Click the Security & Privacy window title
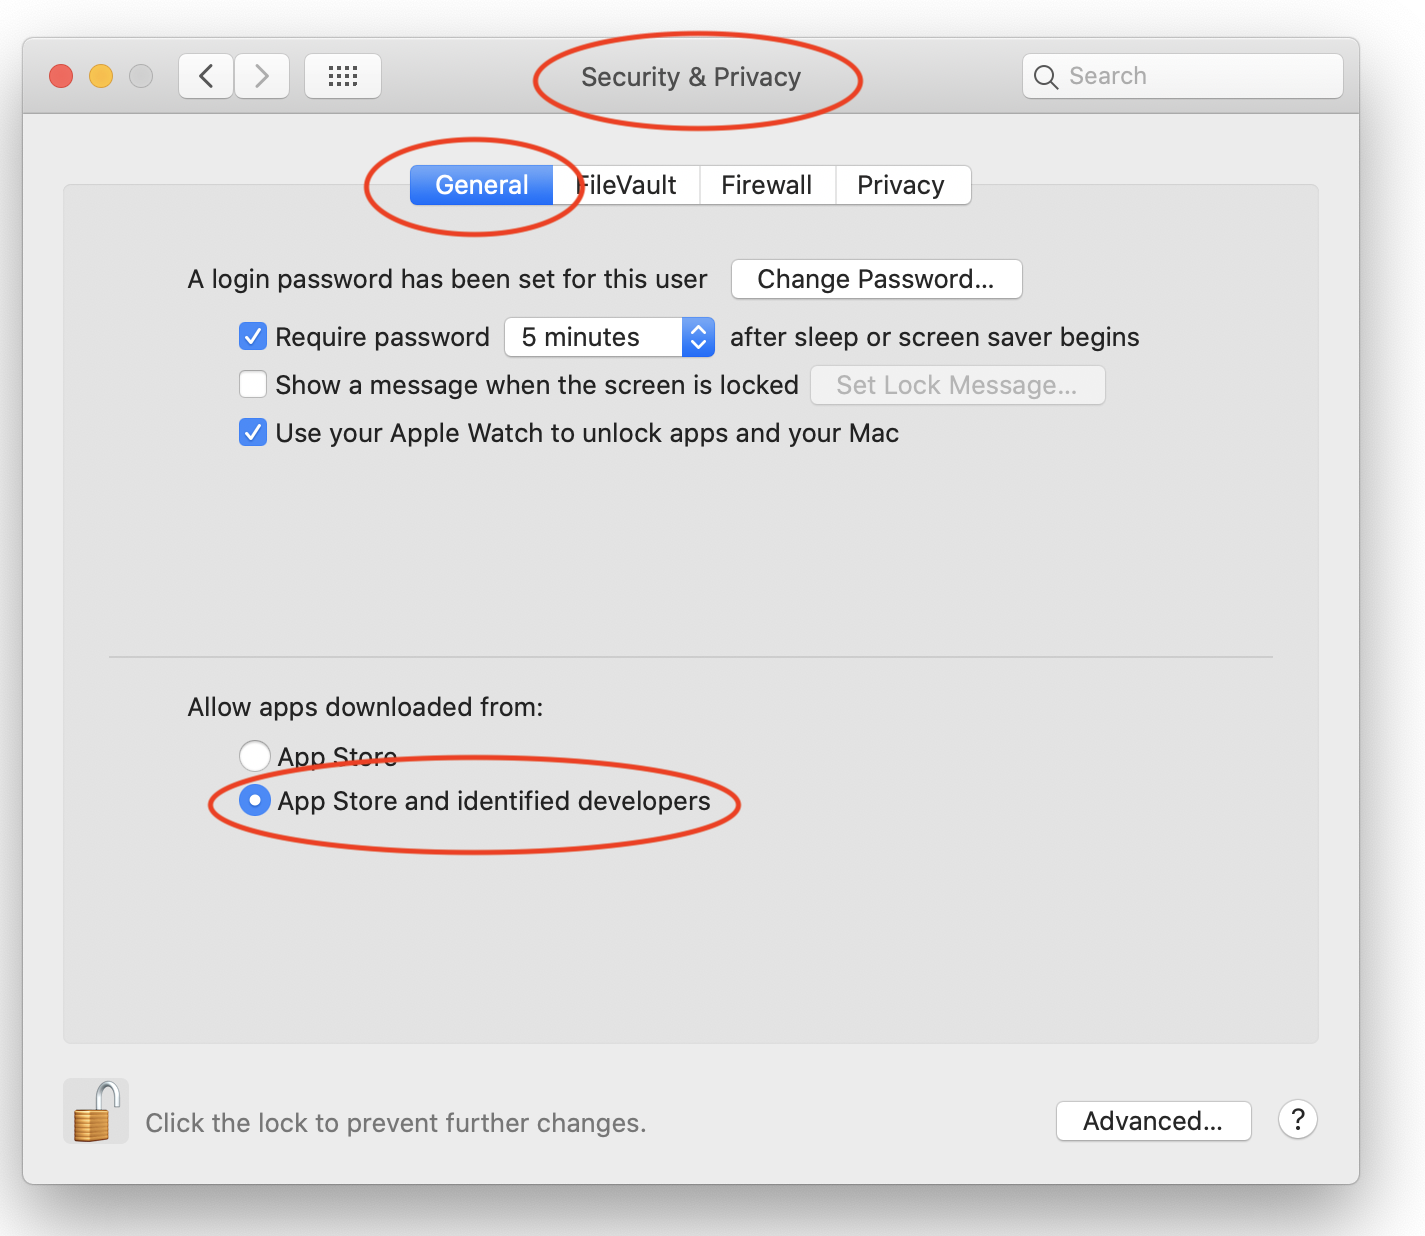The height and width of the screenshot is (1236, 1425). click(x=691, y=77)
